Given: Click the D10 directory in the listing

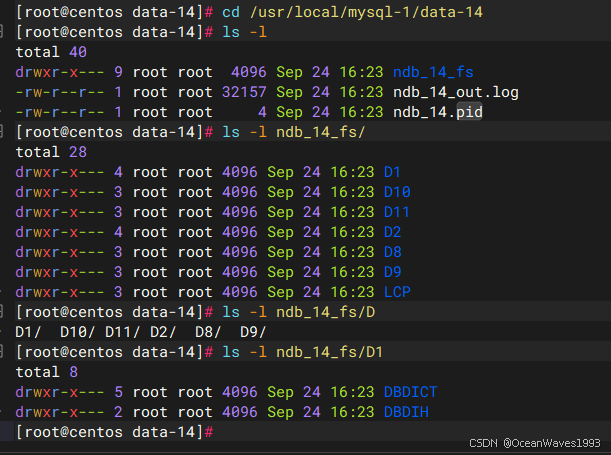Looking at the screenshot, I should [x=397, y=192].
